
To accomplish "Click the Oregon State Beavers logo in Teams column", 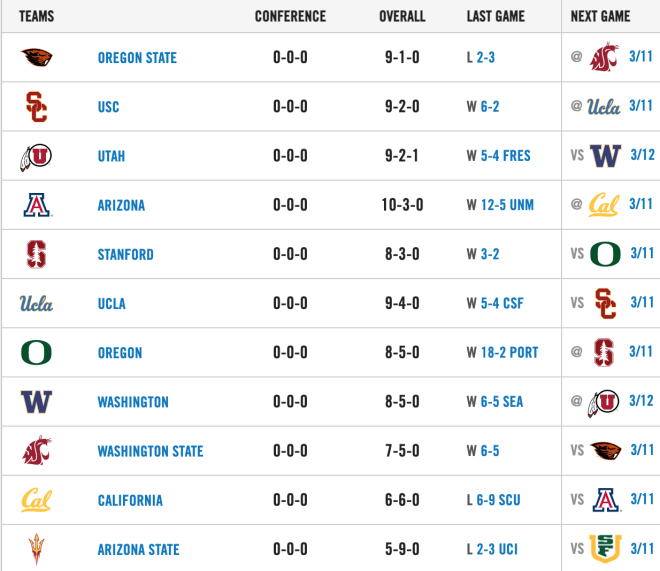I will pos(36,57).
